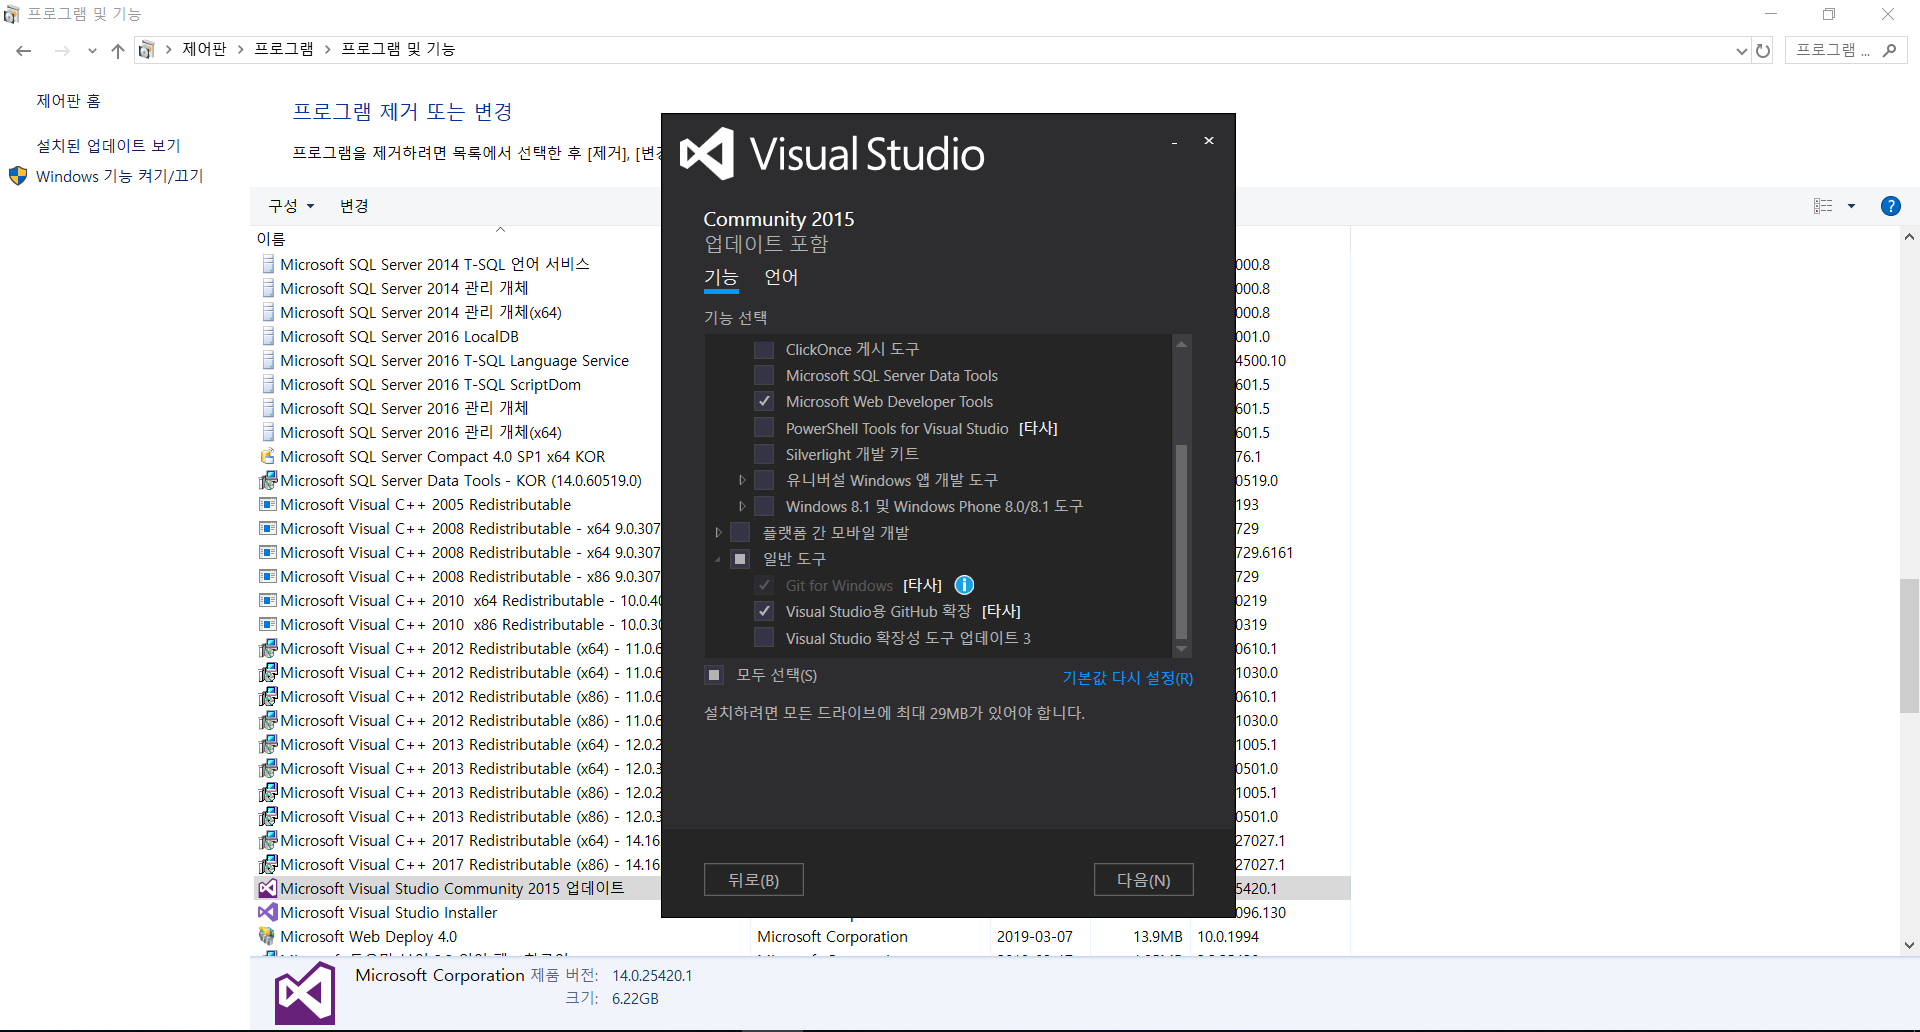1920x1032 pixels.
Task: Click icon of SQL Server 2016 LocalDB row
Action: tap(268, 336)
